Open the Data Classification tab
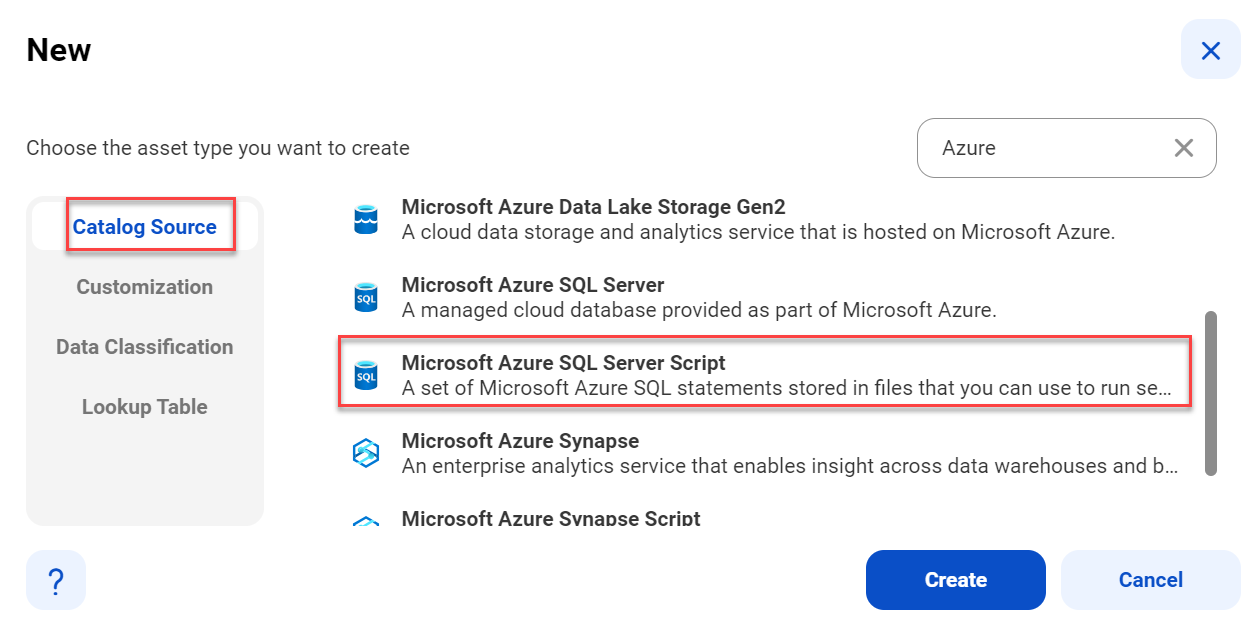The image size is (1254, 629). click(x=145, y=347)
